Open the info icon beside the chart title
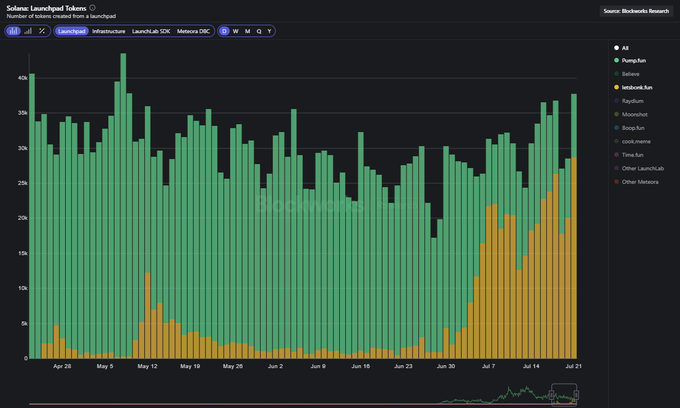The width and height of the screenshot is (680, 408). click(93, 7)
